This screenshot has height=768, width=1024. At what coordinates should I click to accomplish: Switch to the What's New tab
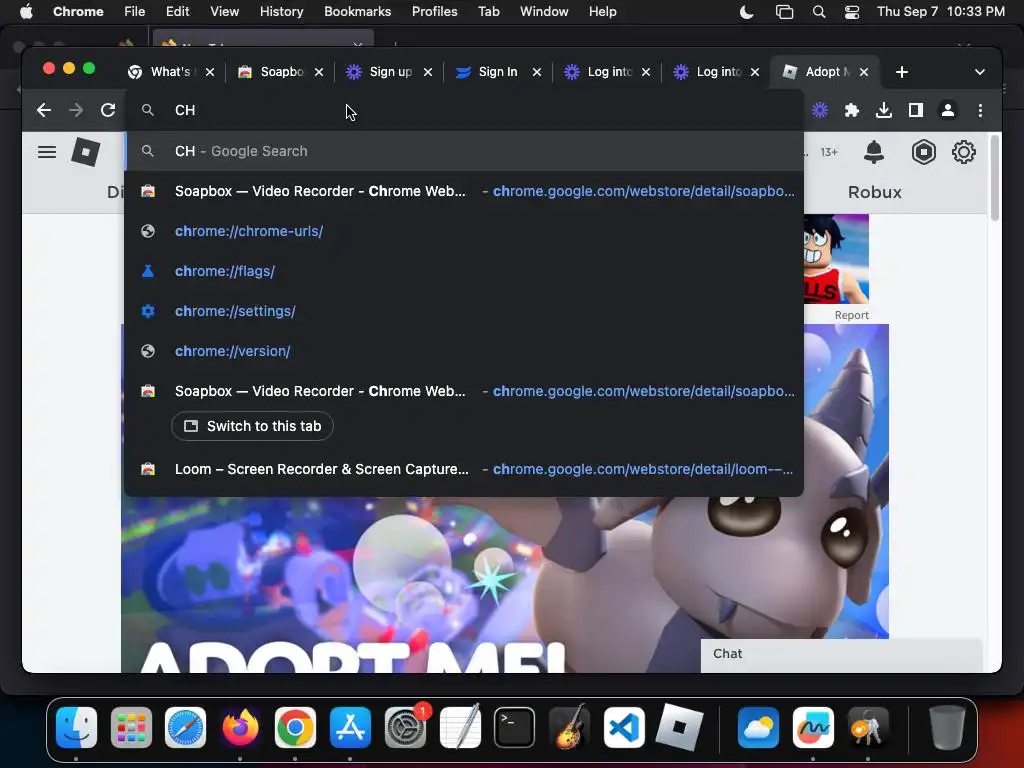tap(169, 72)
